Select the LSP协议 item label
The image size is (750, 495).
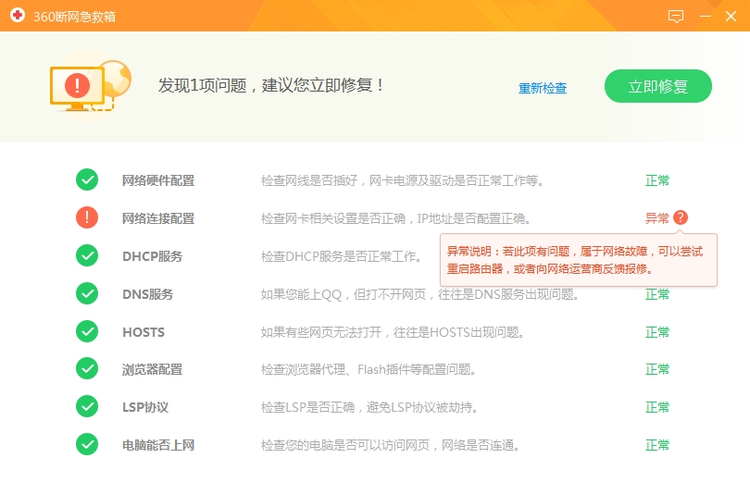point(145,407)
